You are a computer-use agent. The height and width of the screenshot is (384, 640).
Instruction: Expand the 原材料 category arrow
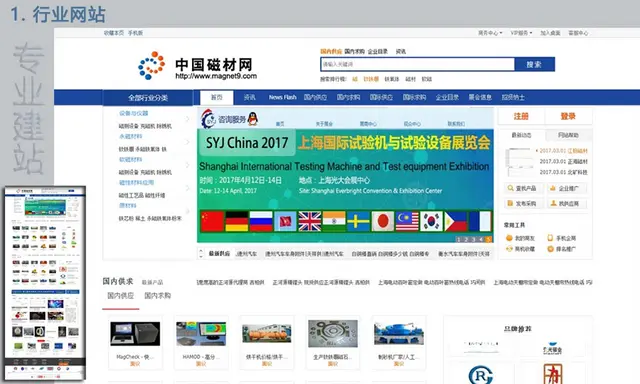tap(188, 211)
